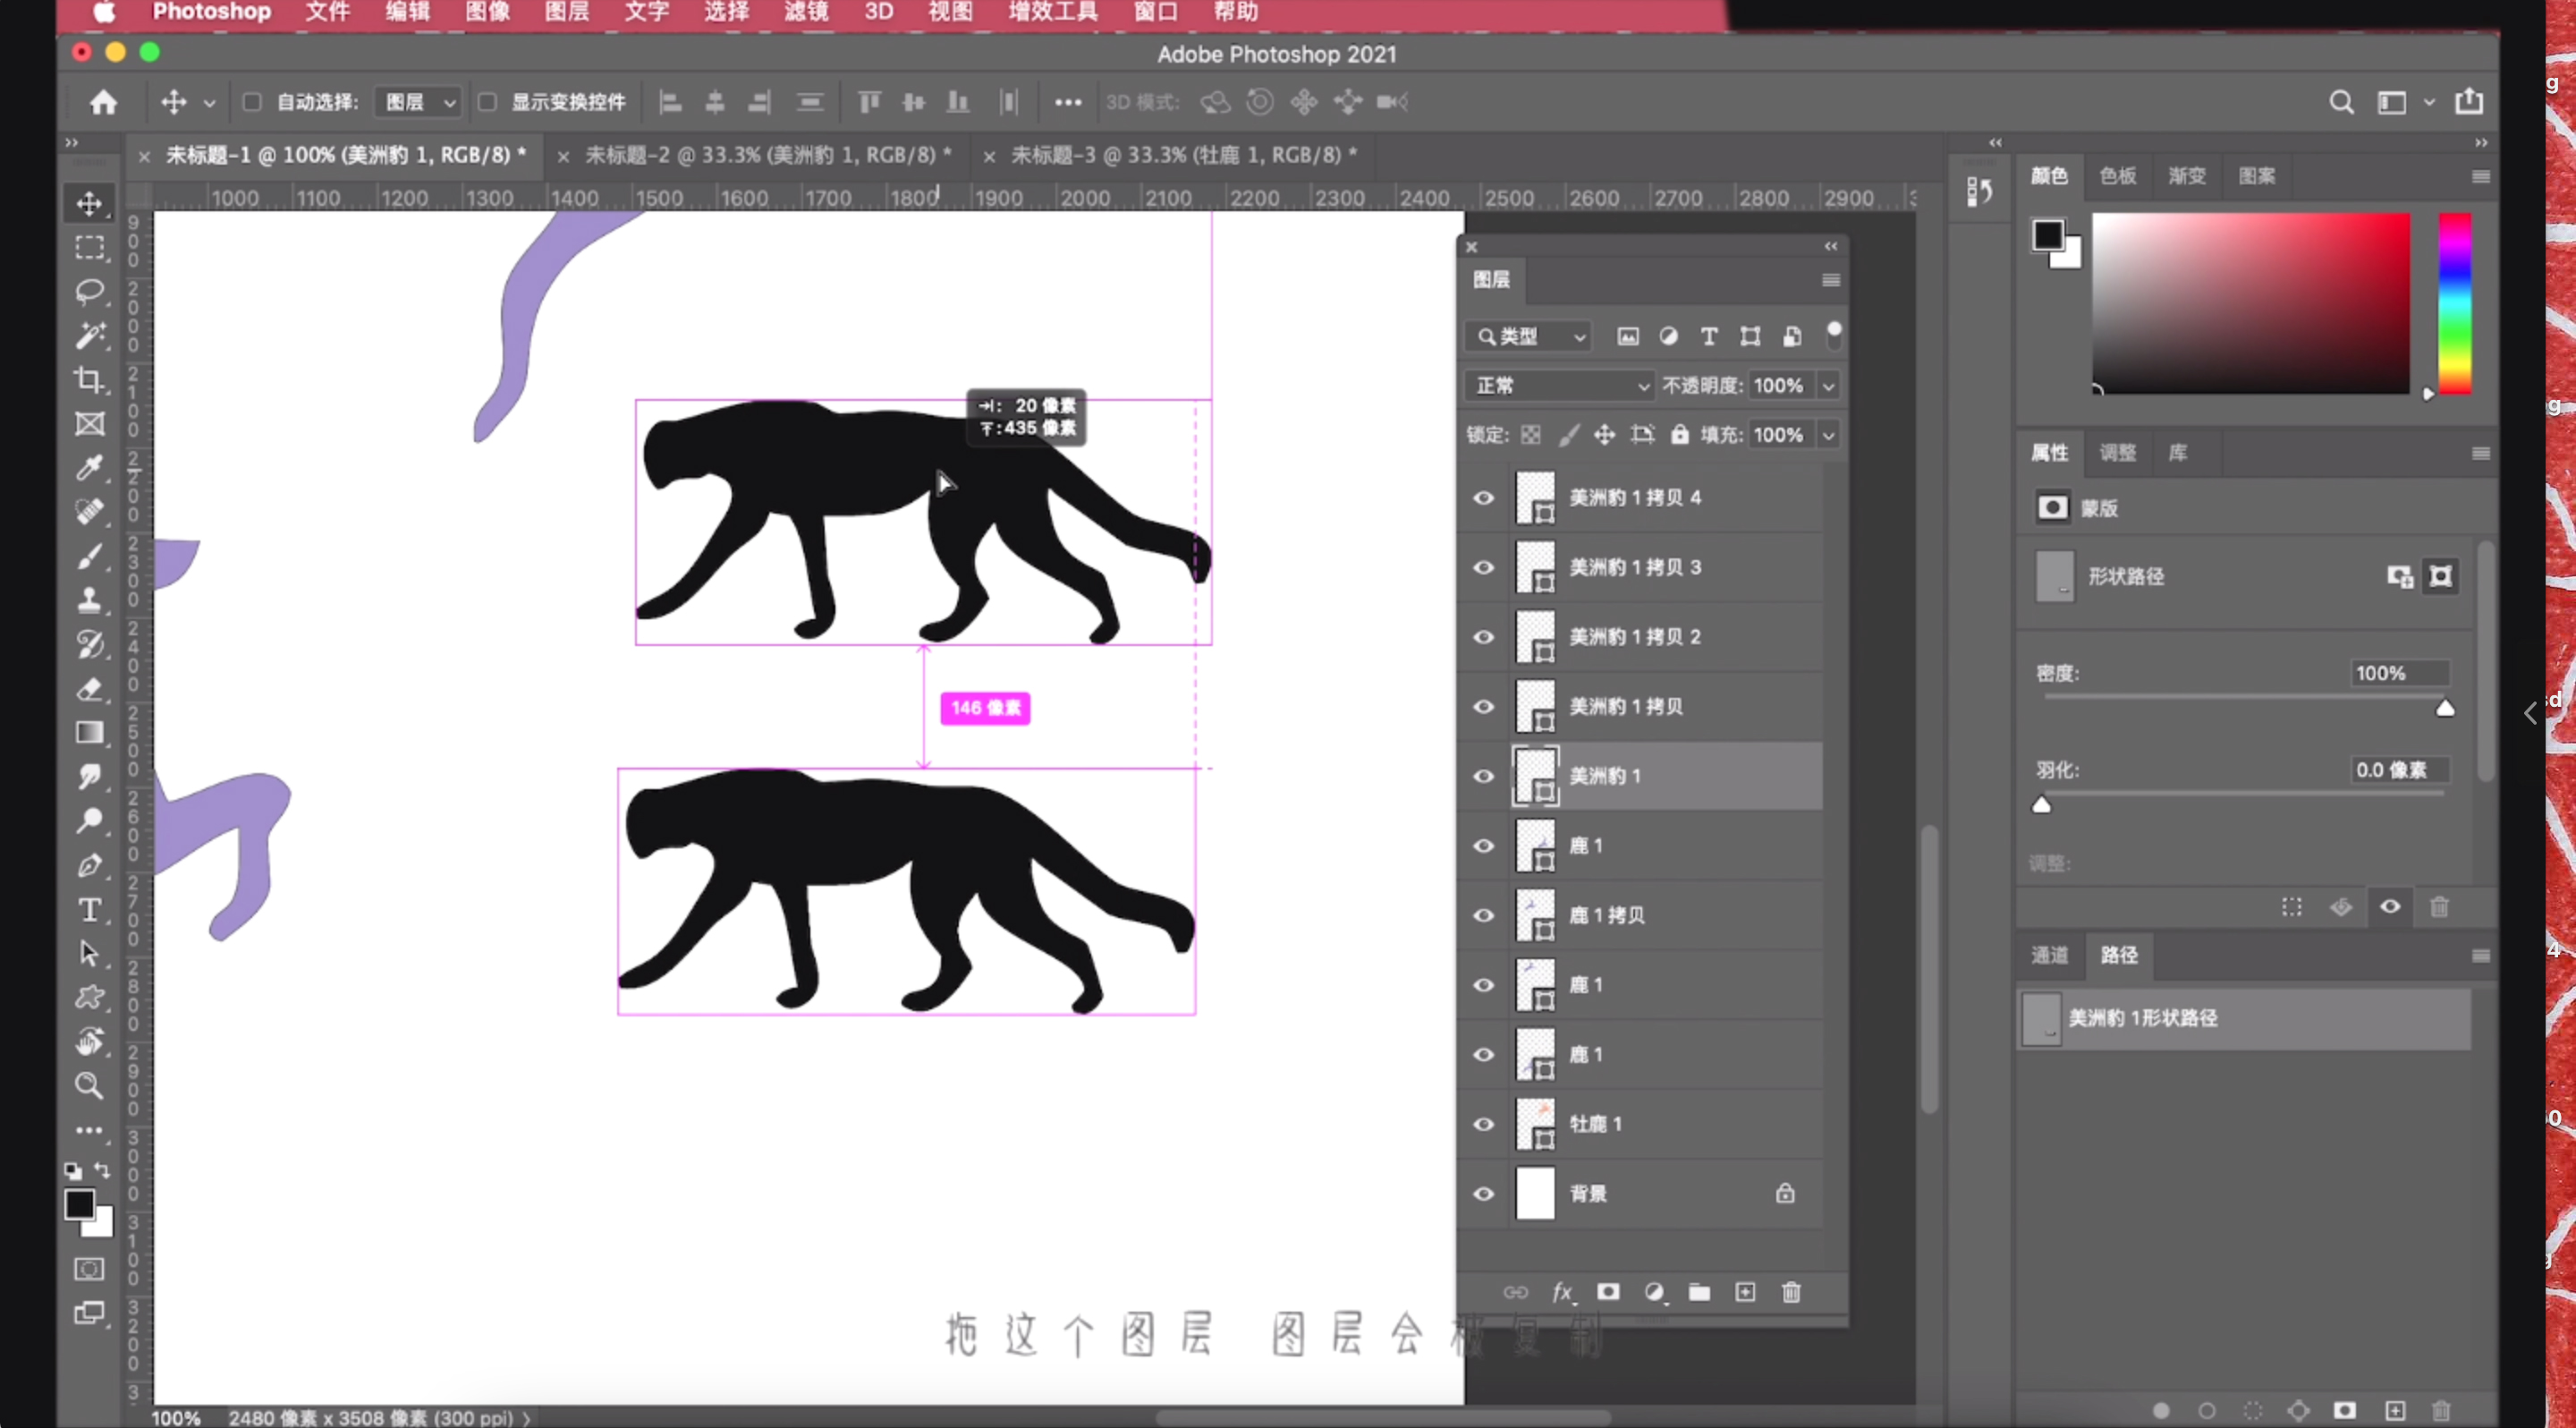Click the delete layer trash icon
The height and width of the screenshot is (1428, 2576).
coord(1791,1292)
